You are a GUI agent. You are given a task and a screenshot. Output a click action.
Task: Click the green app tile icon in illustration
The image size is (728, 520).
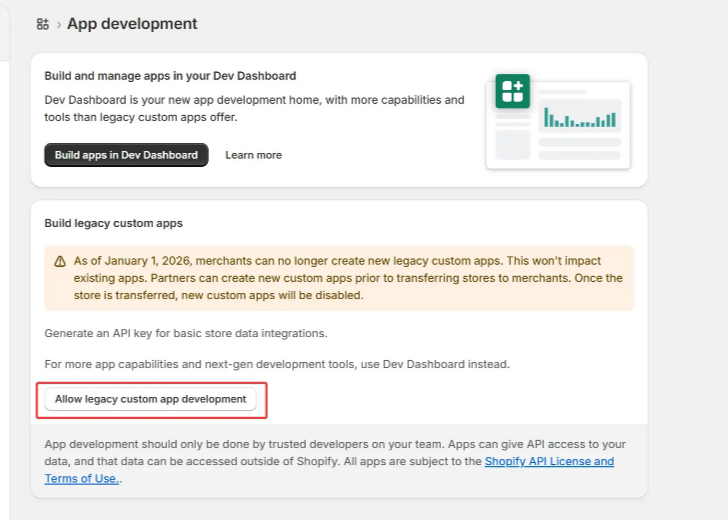point(513,91)
